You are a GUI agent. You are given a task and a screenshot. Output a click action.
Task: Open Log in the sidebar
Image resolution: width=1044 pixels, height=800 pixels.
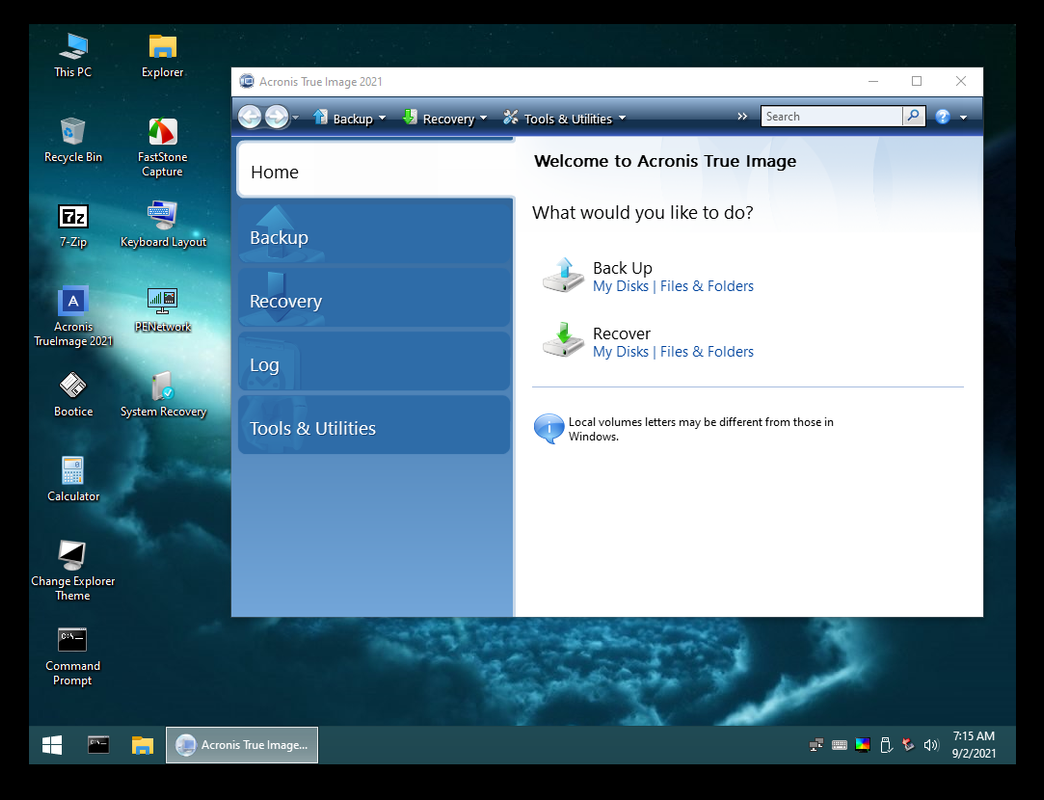coord(374,363)
